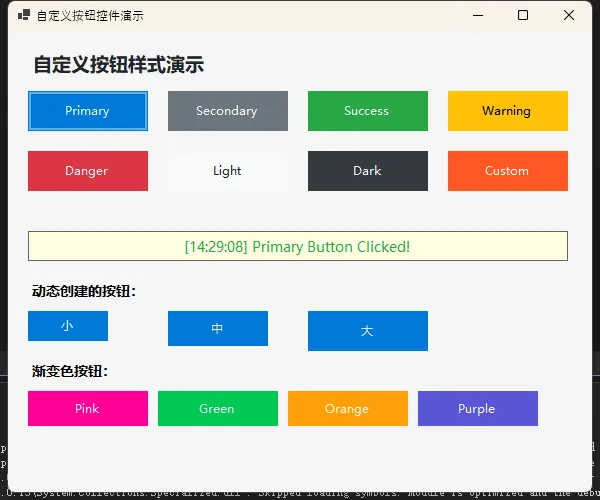The height and width of the screenshot is (500, 600).
Task: Click the small dynamic button labeled 小
Action: pyautogui.click(x=68, y=326)
